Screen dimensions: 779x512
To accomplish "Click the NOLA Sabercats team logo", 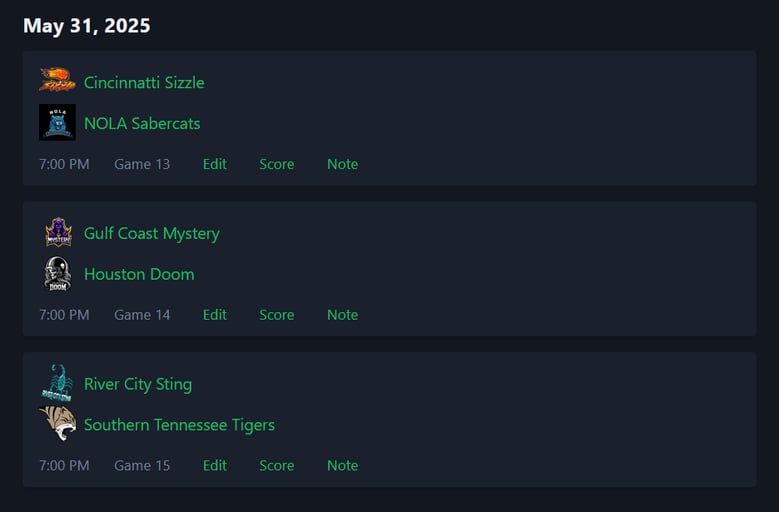I will click(58, 122).
